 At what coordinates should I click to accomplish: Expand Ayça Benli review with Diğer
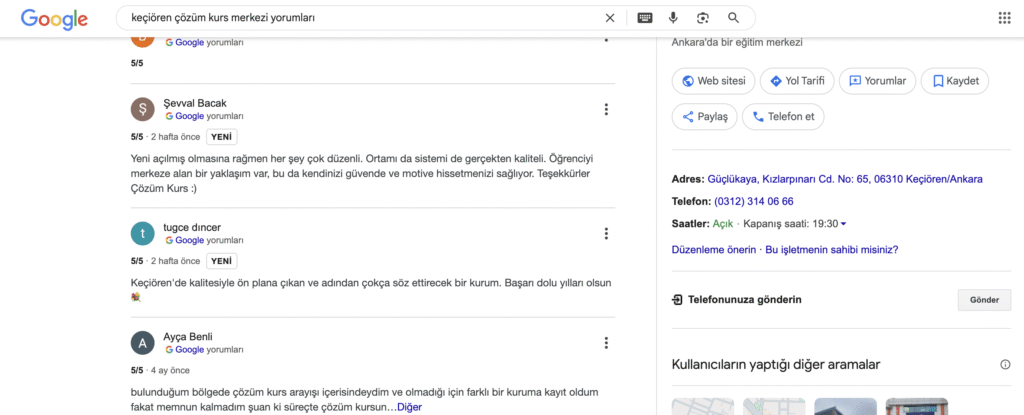coord(409,407)
